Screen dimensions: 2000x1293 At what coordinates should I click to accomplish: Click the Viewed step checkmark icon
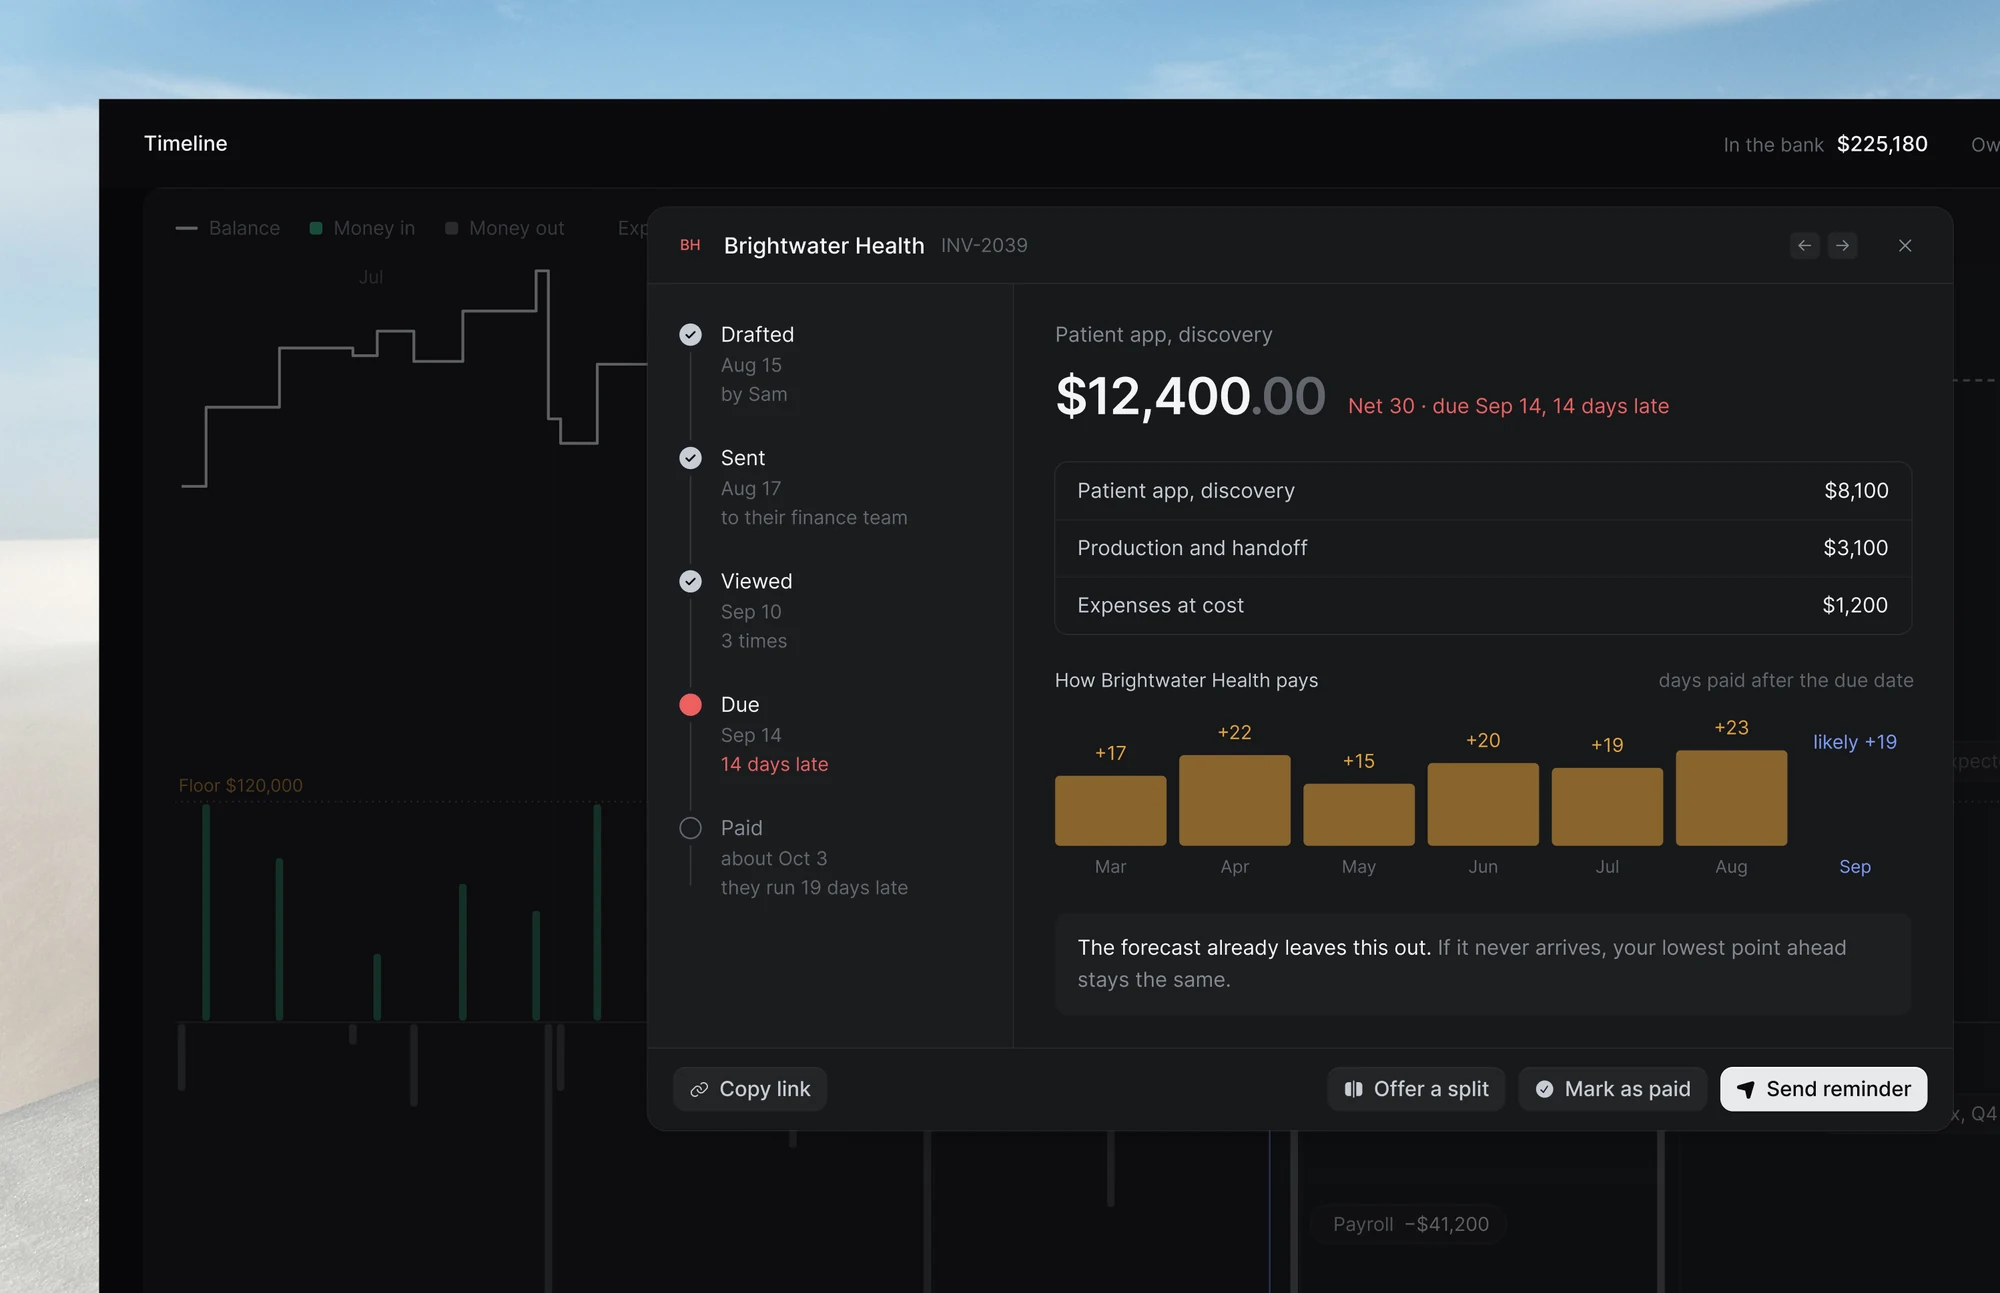690,581
